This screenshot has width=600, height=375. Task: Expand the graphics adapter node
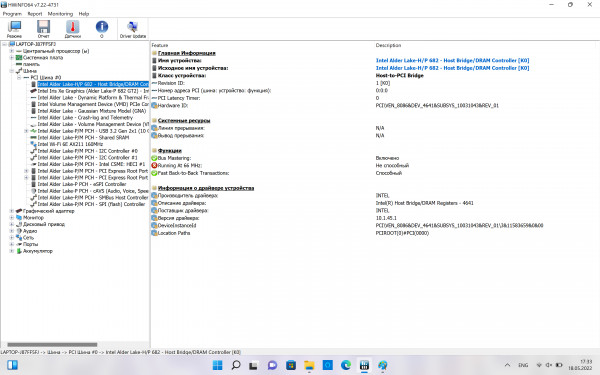click(11, 211)
